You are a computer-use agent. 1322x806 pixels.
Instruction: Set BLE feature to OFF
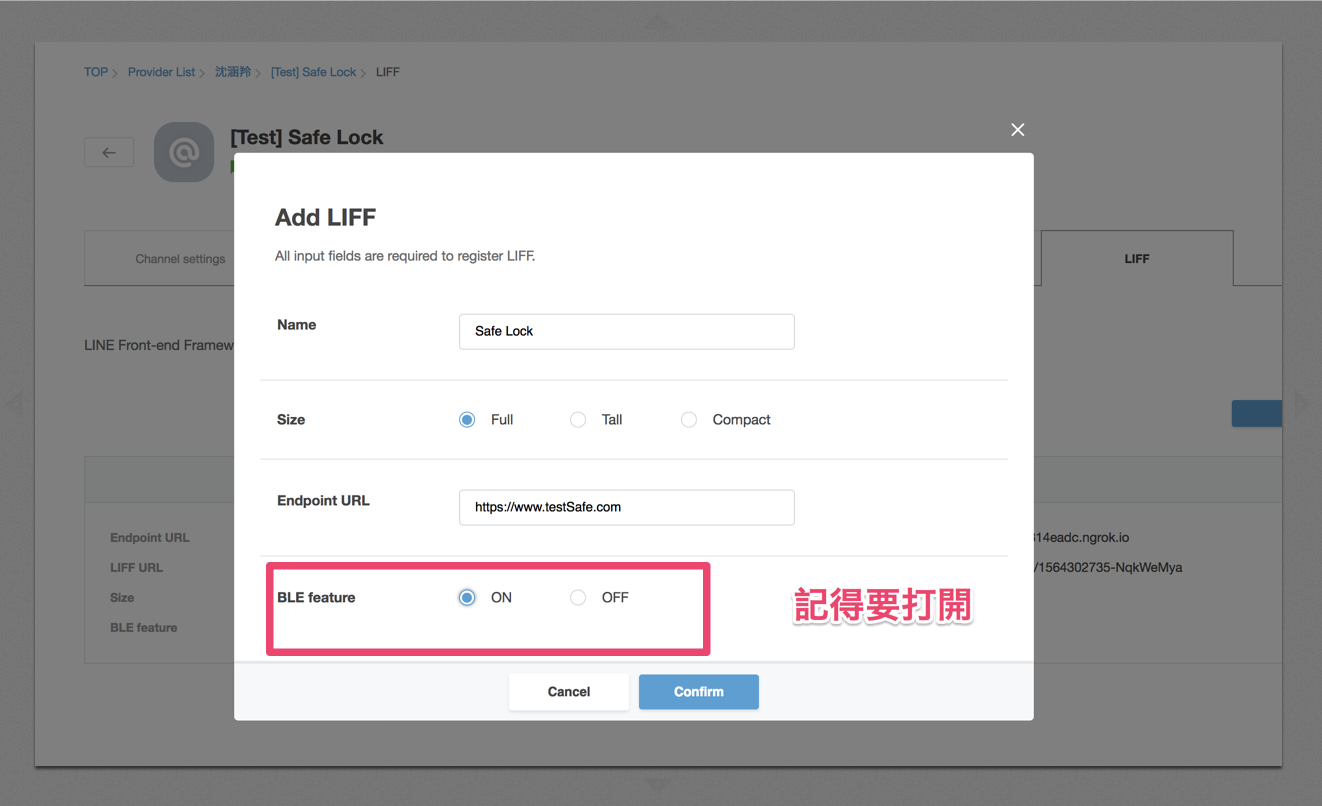[578, 598]
